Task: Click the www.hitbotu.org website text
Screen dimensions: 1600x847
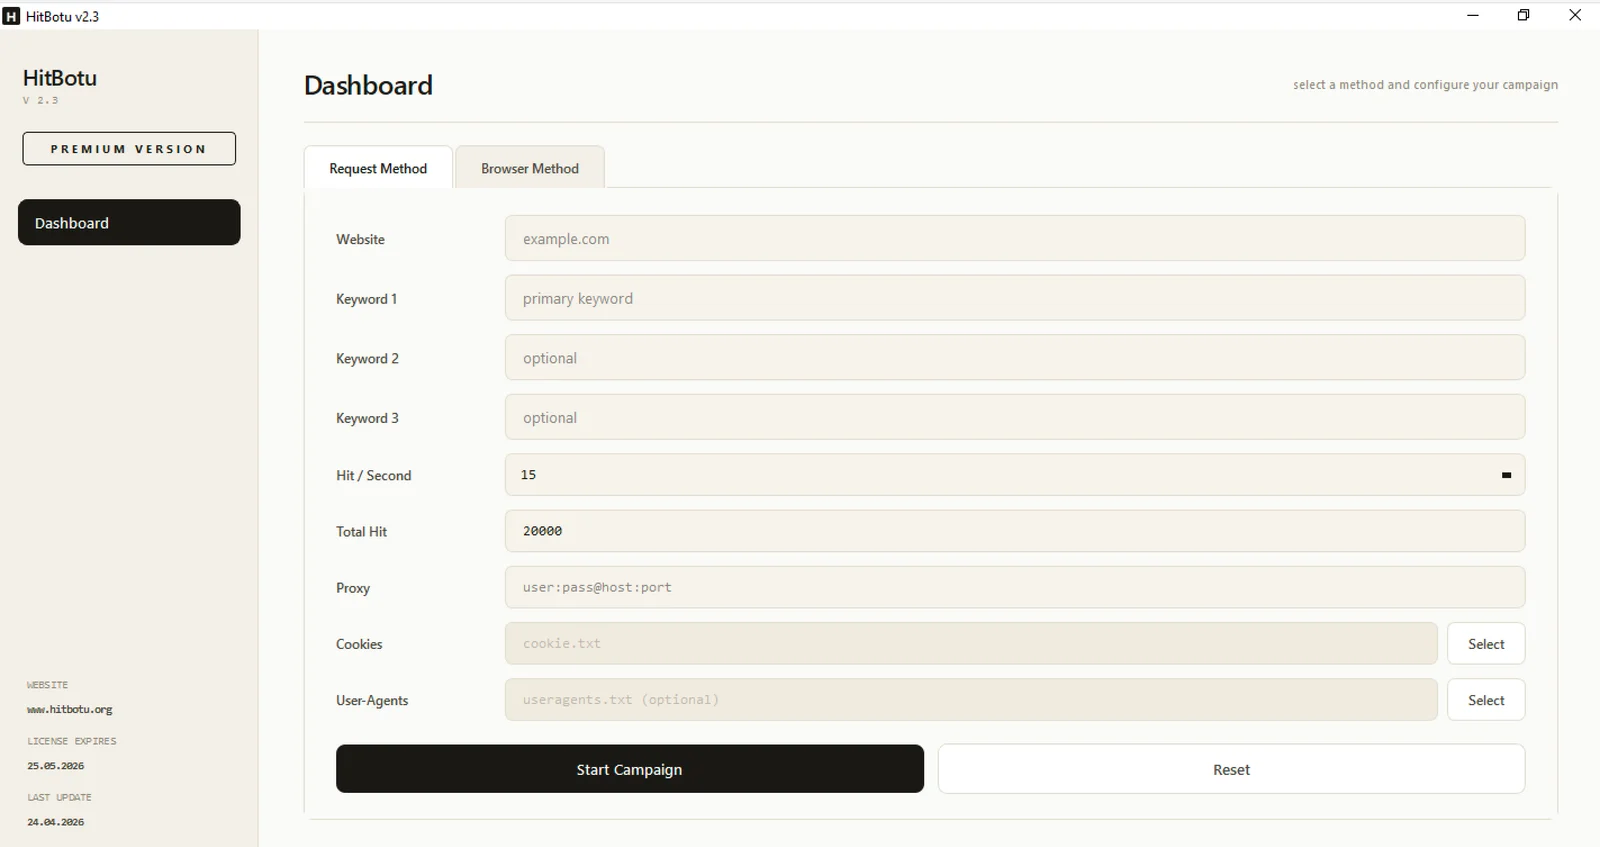Action: pos(70,710)
